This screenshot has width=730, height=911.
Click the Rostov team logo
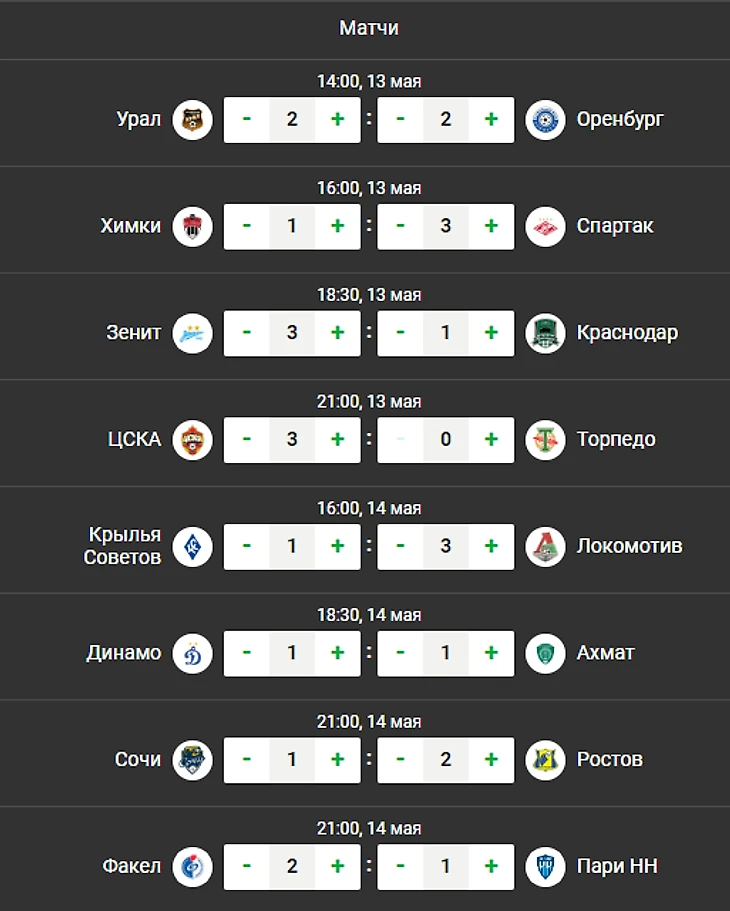pyautogui.click(x=545, y=760)
